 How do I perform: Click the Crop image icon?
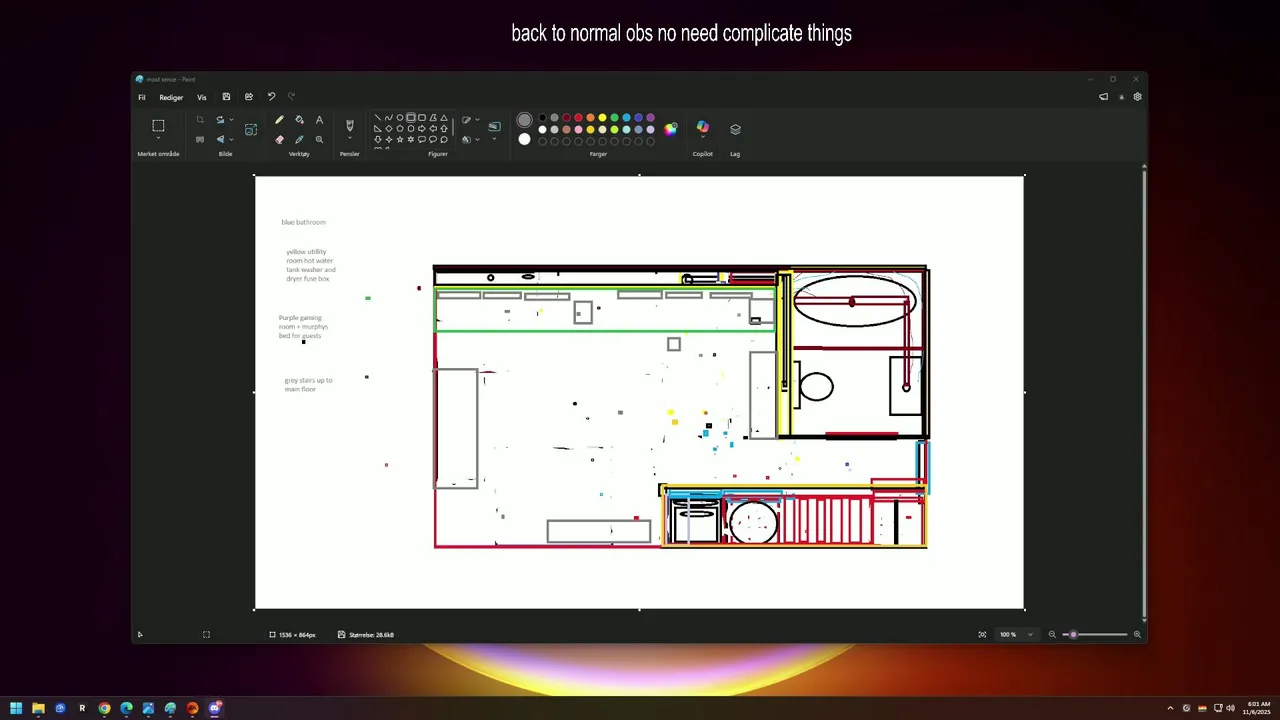[x=200, y=120]
